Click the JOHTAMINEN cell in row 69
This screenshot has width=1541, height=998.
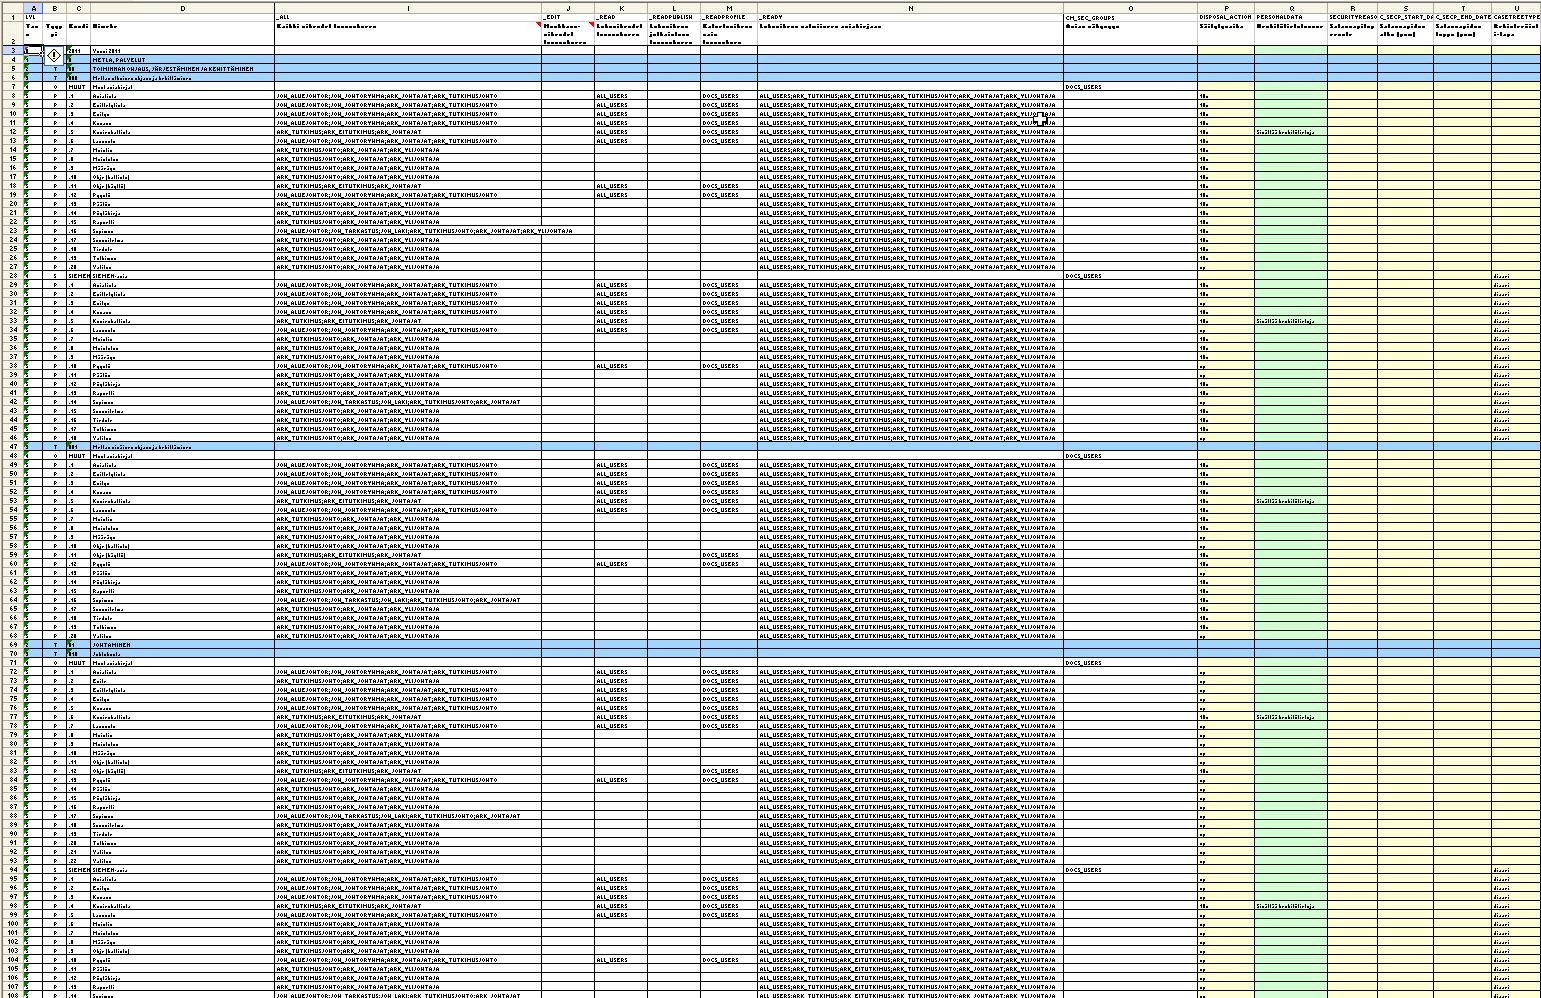tap(183, 645)
